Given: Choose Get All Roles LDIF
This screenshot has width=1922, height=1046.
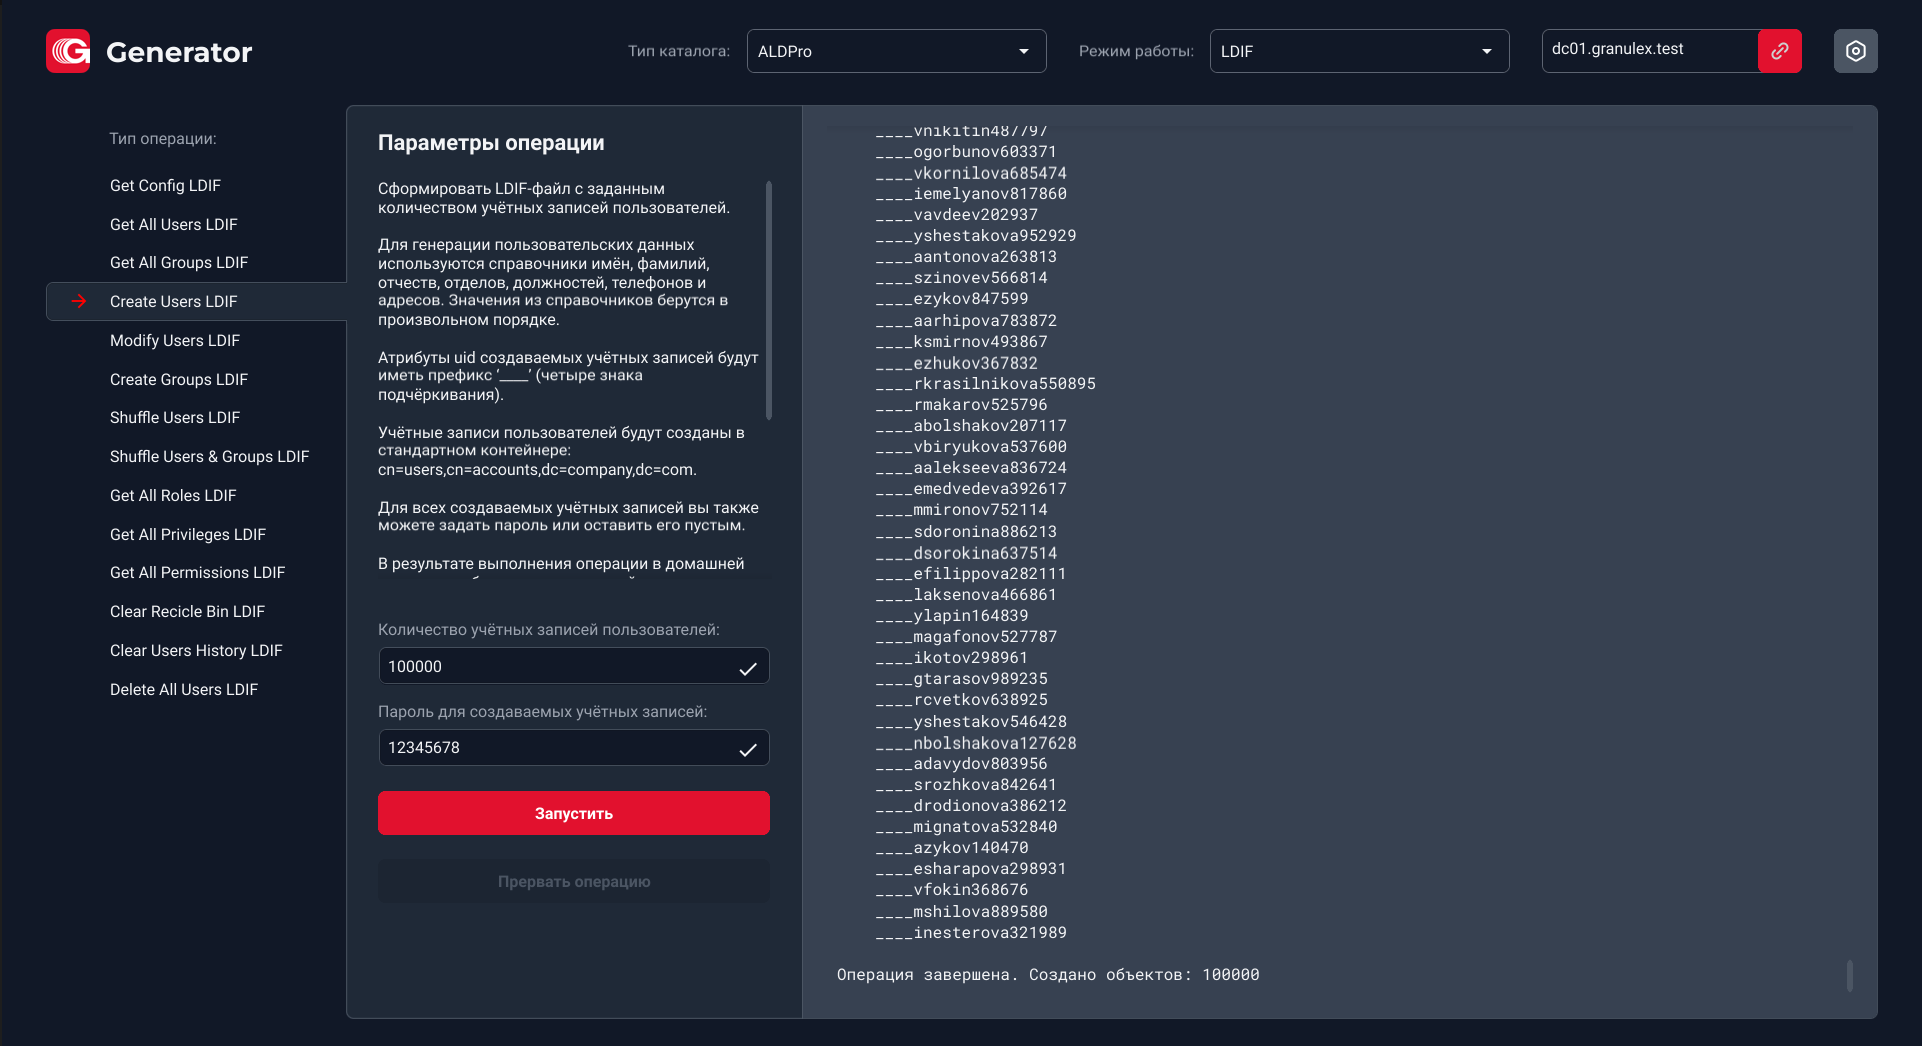Looking at the screenshot, I should (173, 495).
